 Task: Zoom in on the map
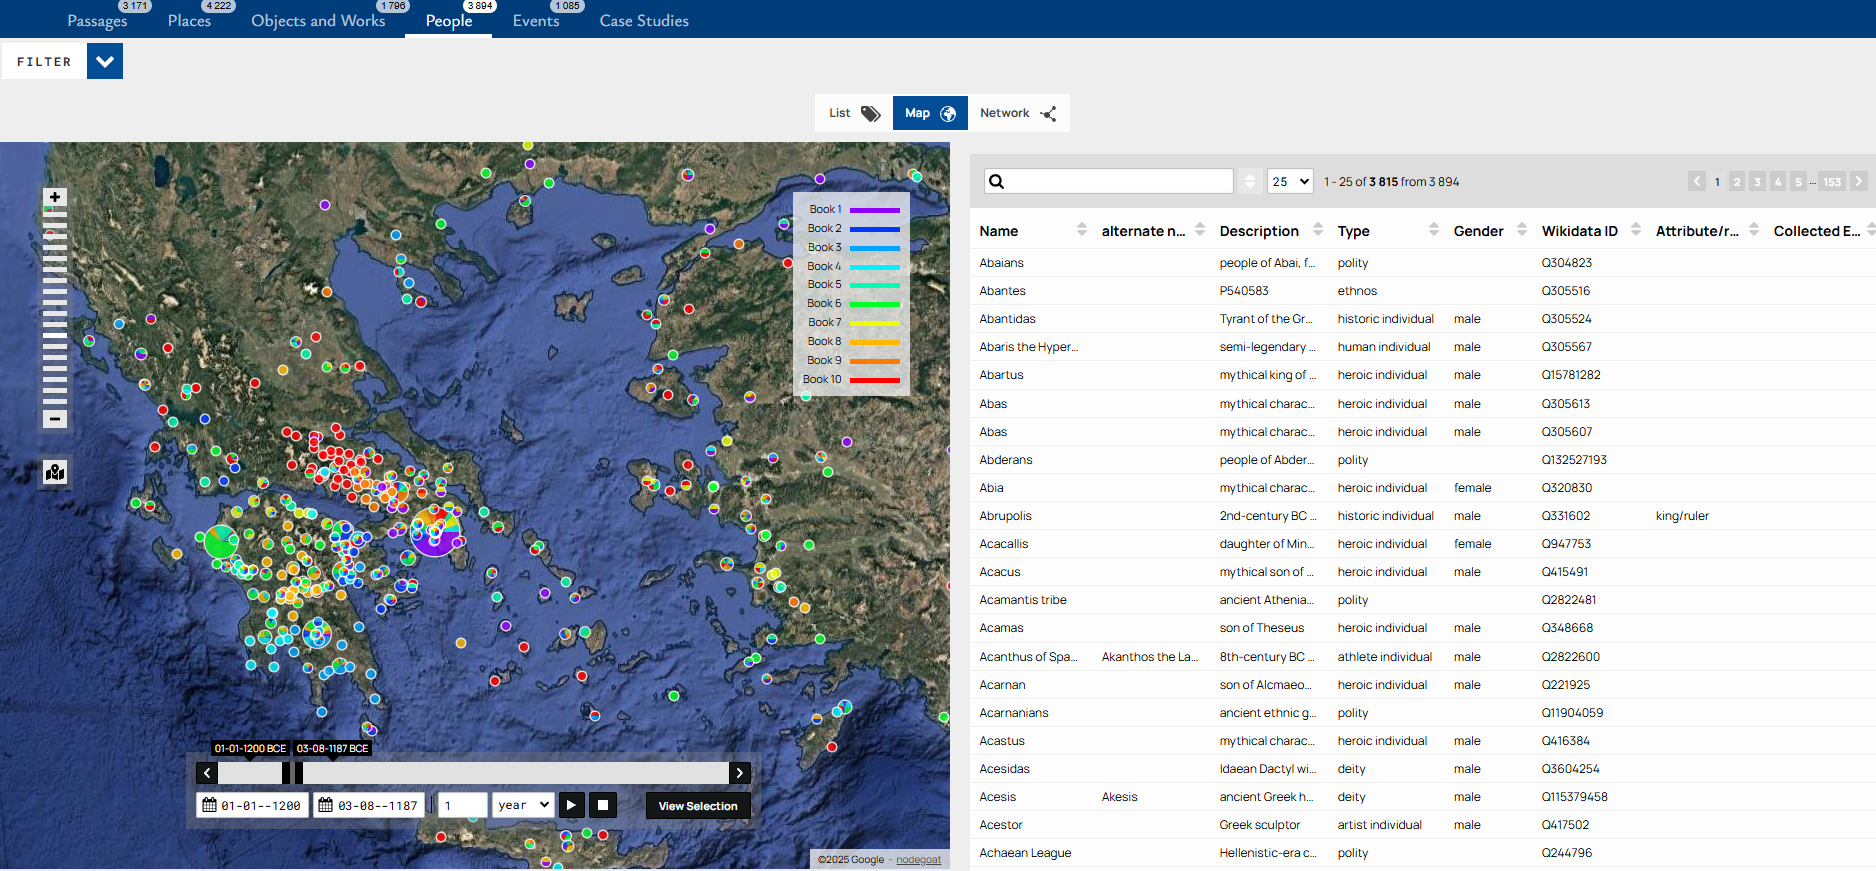tap(55, 198)
